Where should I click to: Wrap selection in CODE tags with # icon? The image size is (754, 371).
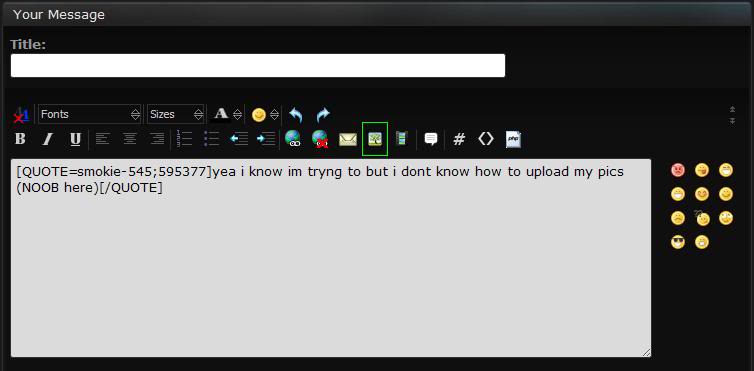[459, 139]
